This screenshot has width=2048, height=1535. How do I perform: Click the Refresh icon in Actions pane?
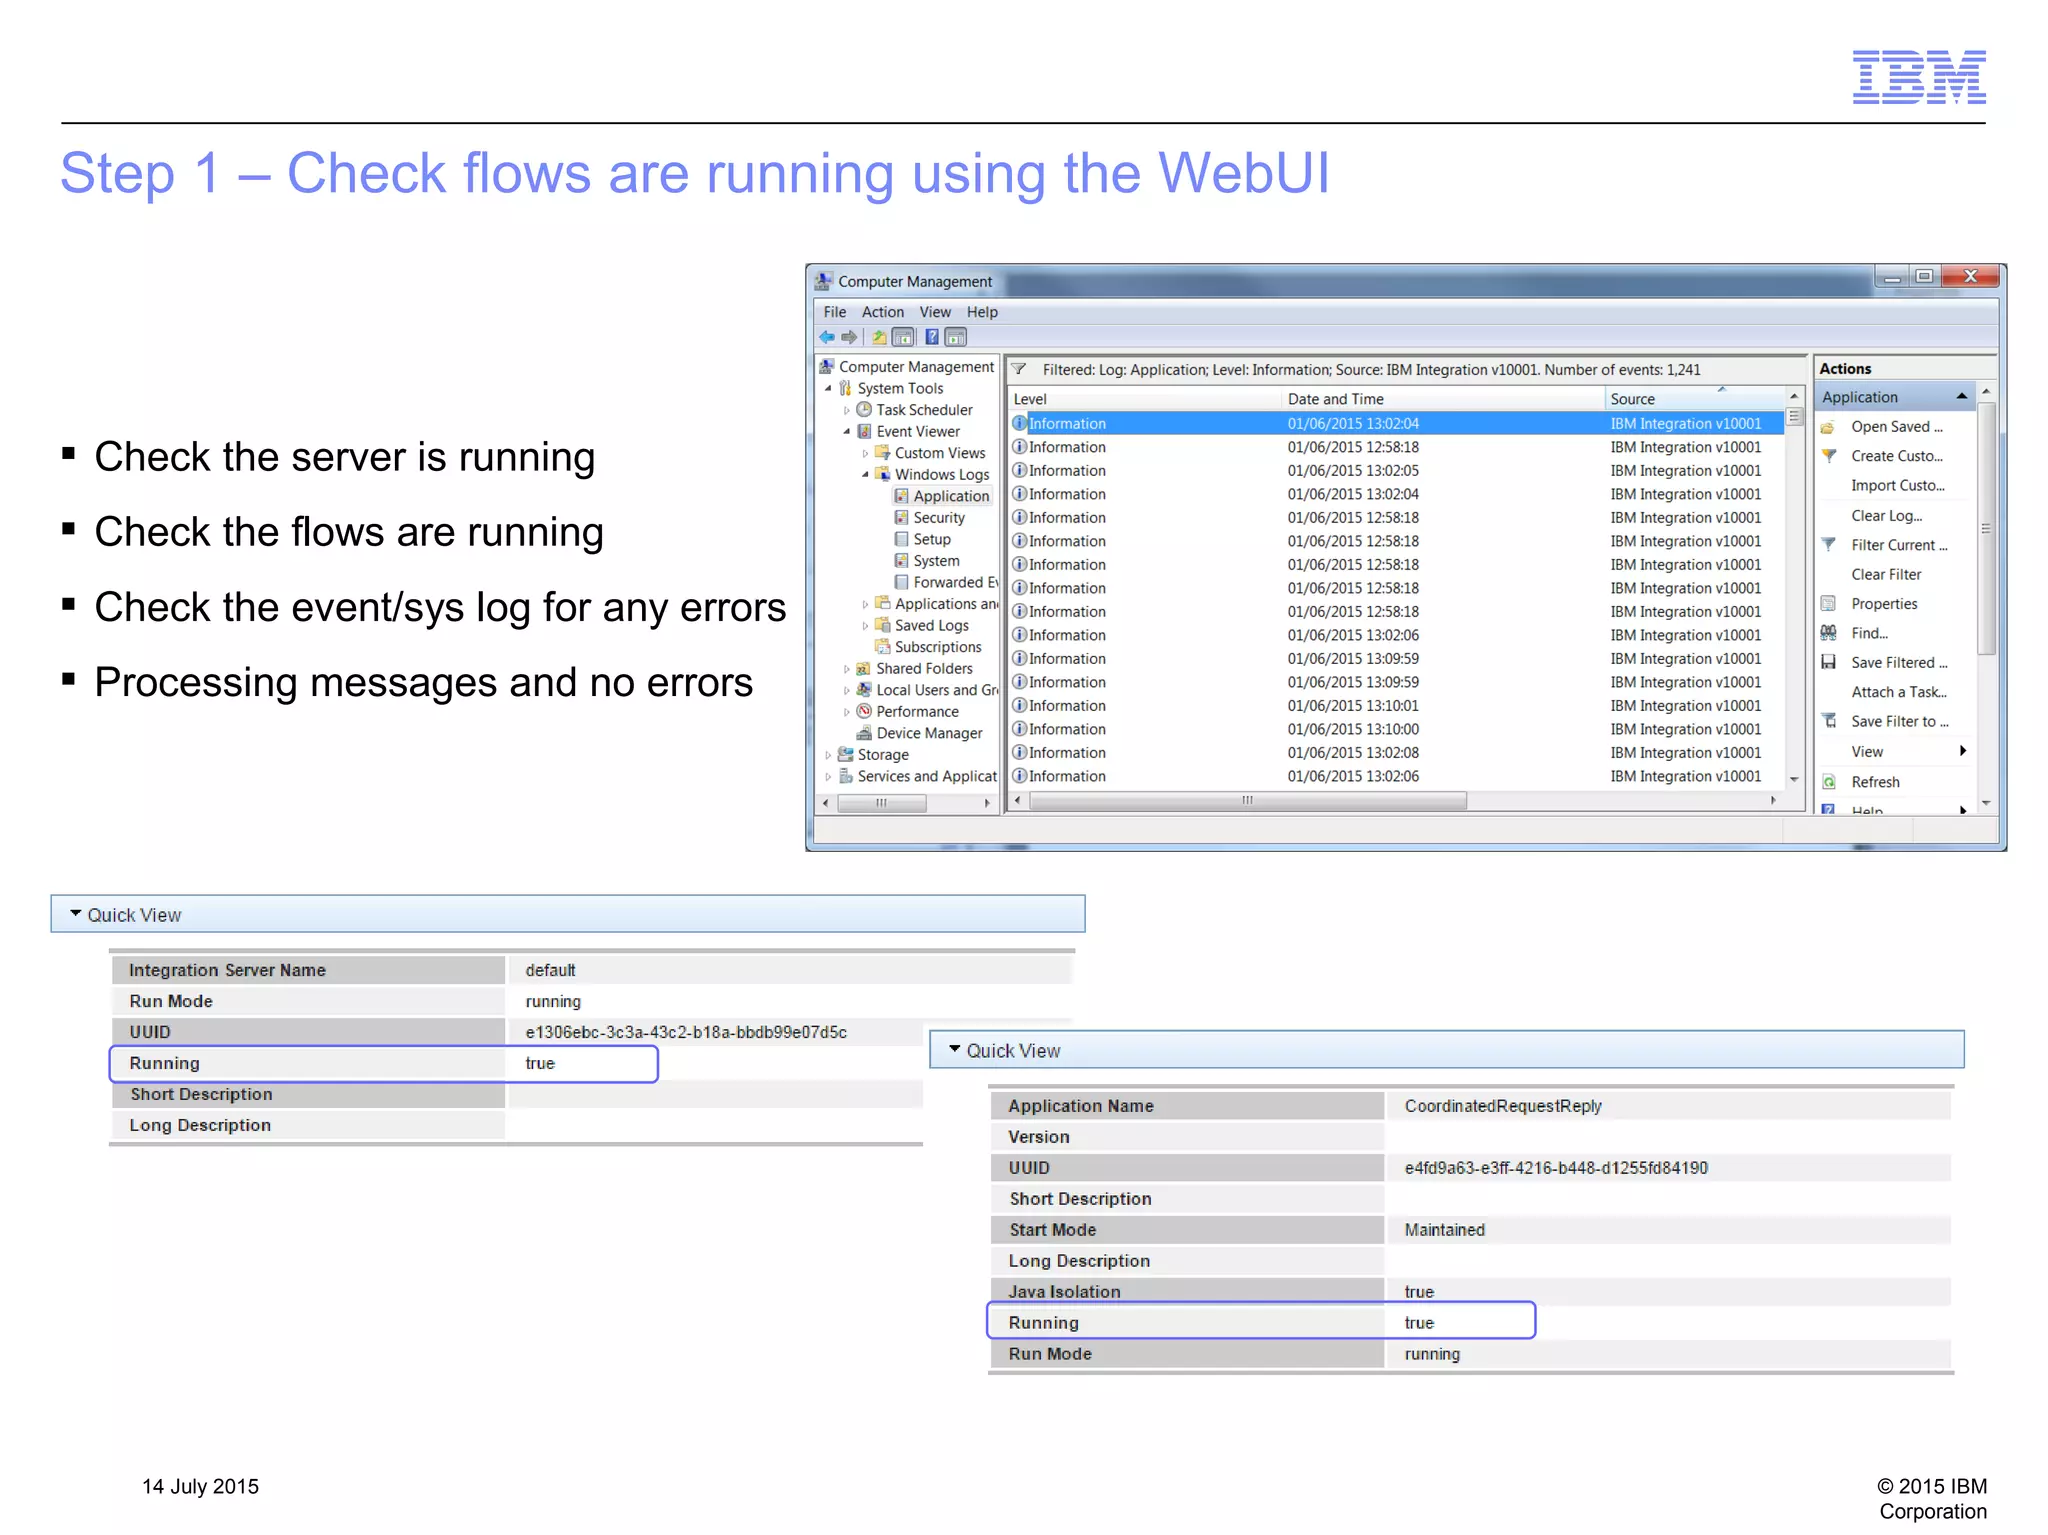1829,782
